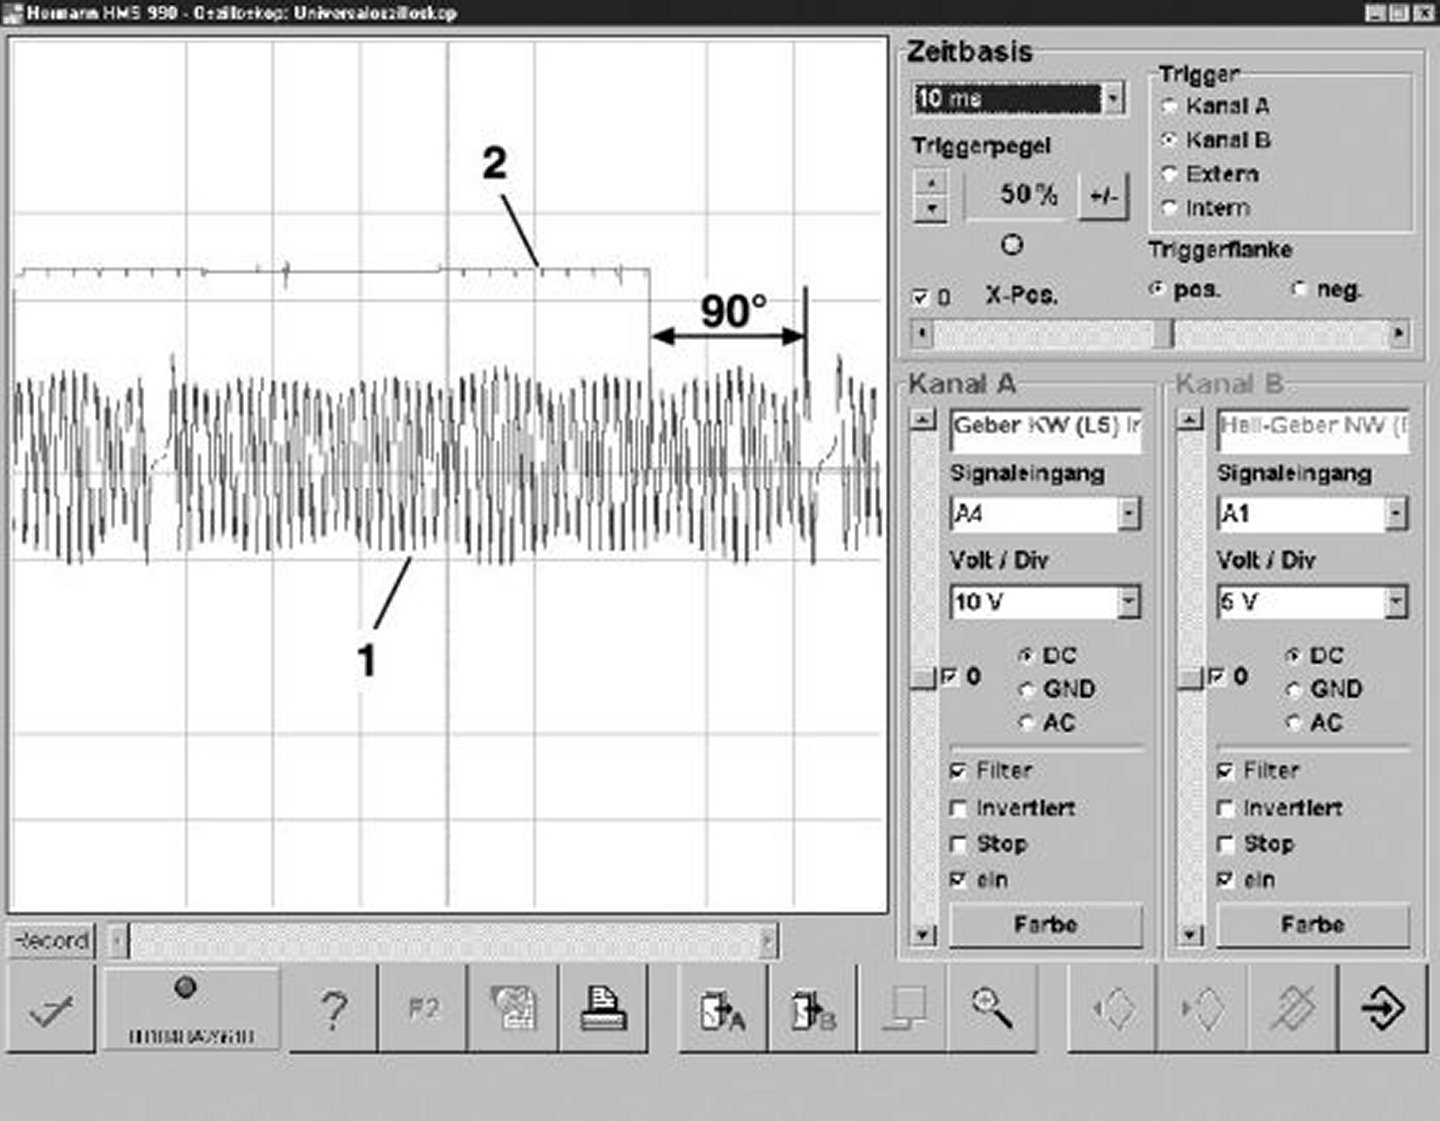Click the checkmark icon at bottom left

click(x=51, y=1009)
